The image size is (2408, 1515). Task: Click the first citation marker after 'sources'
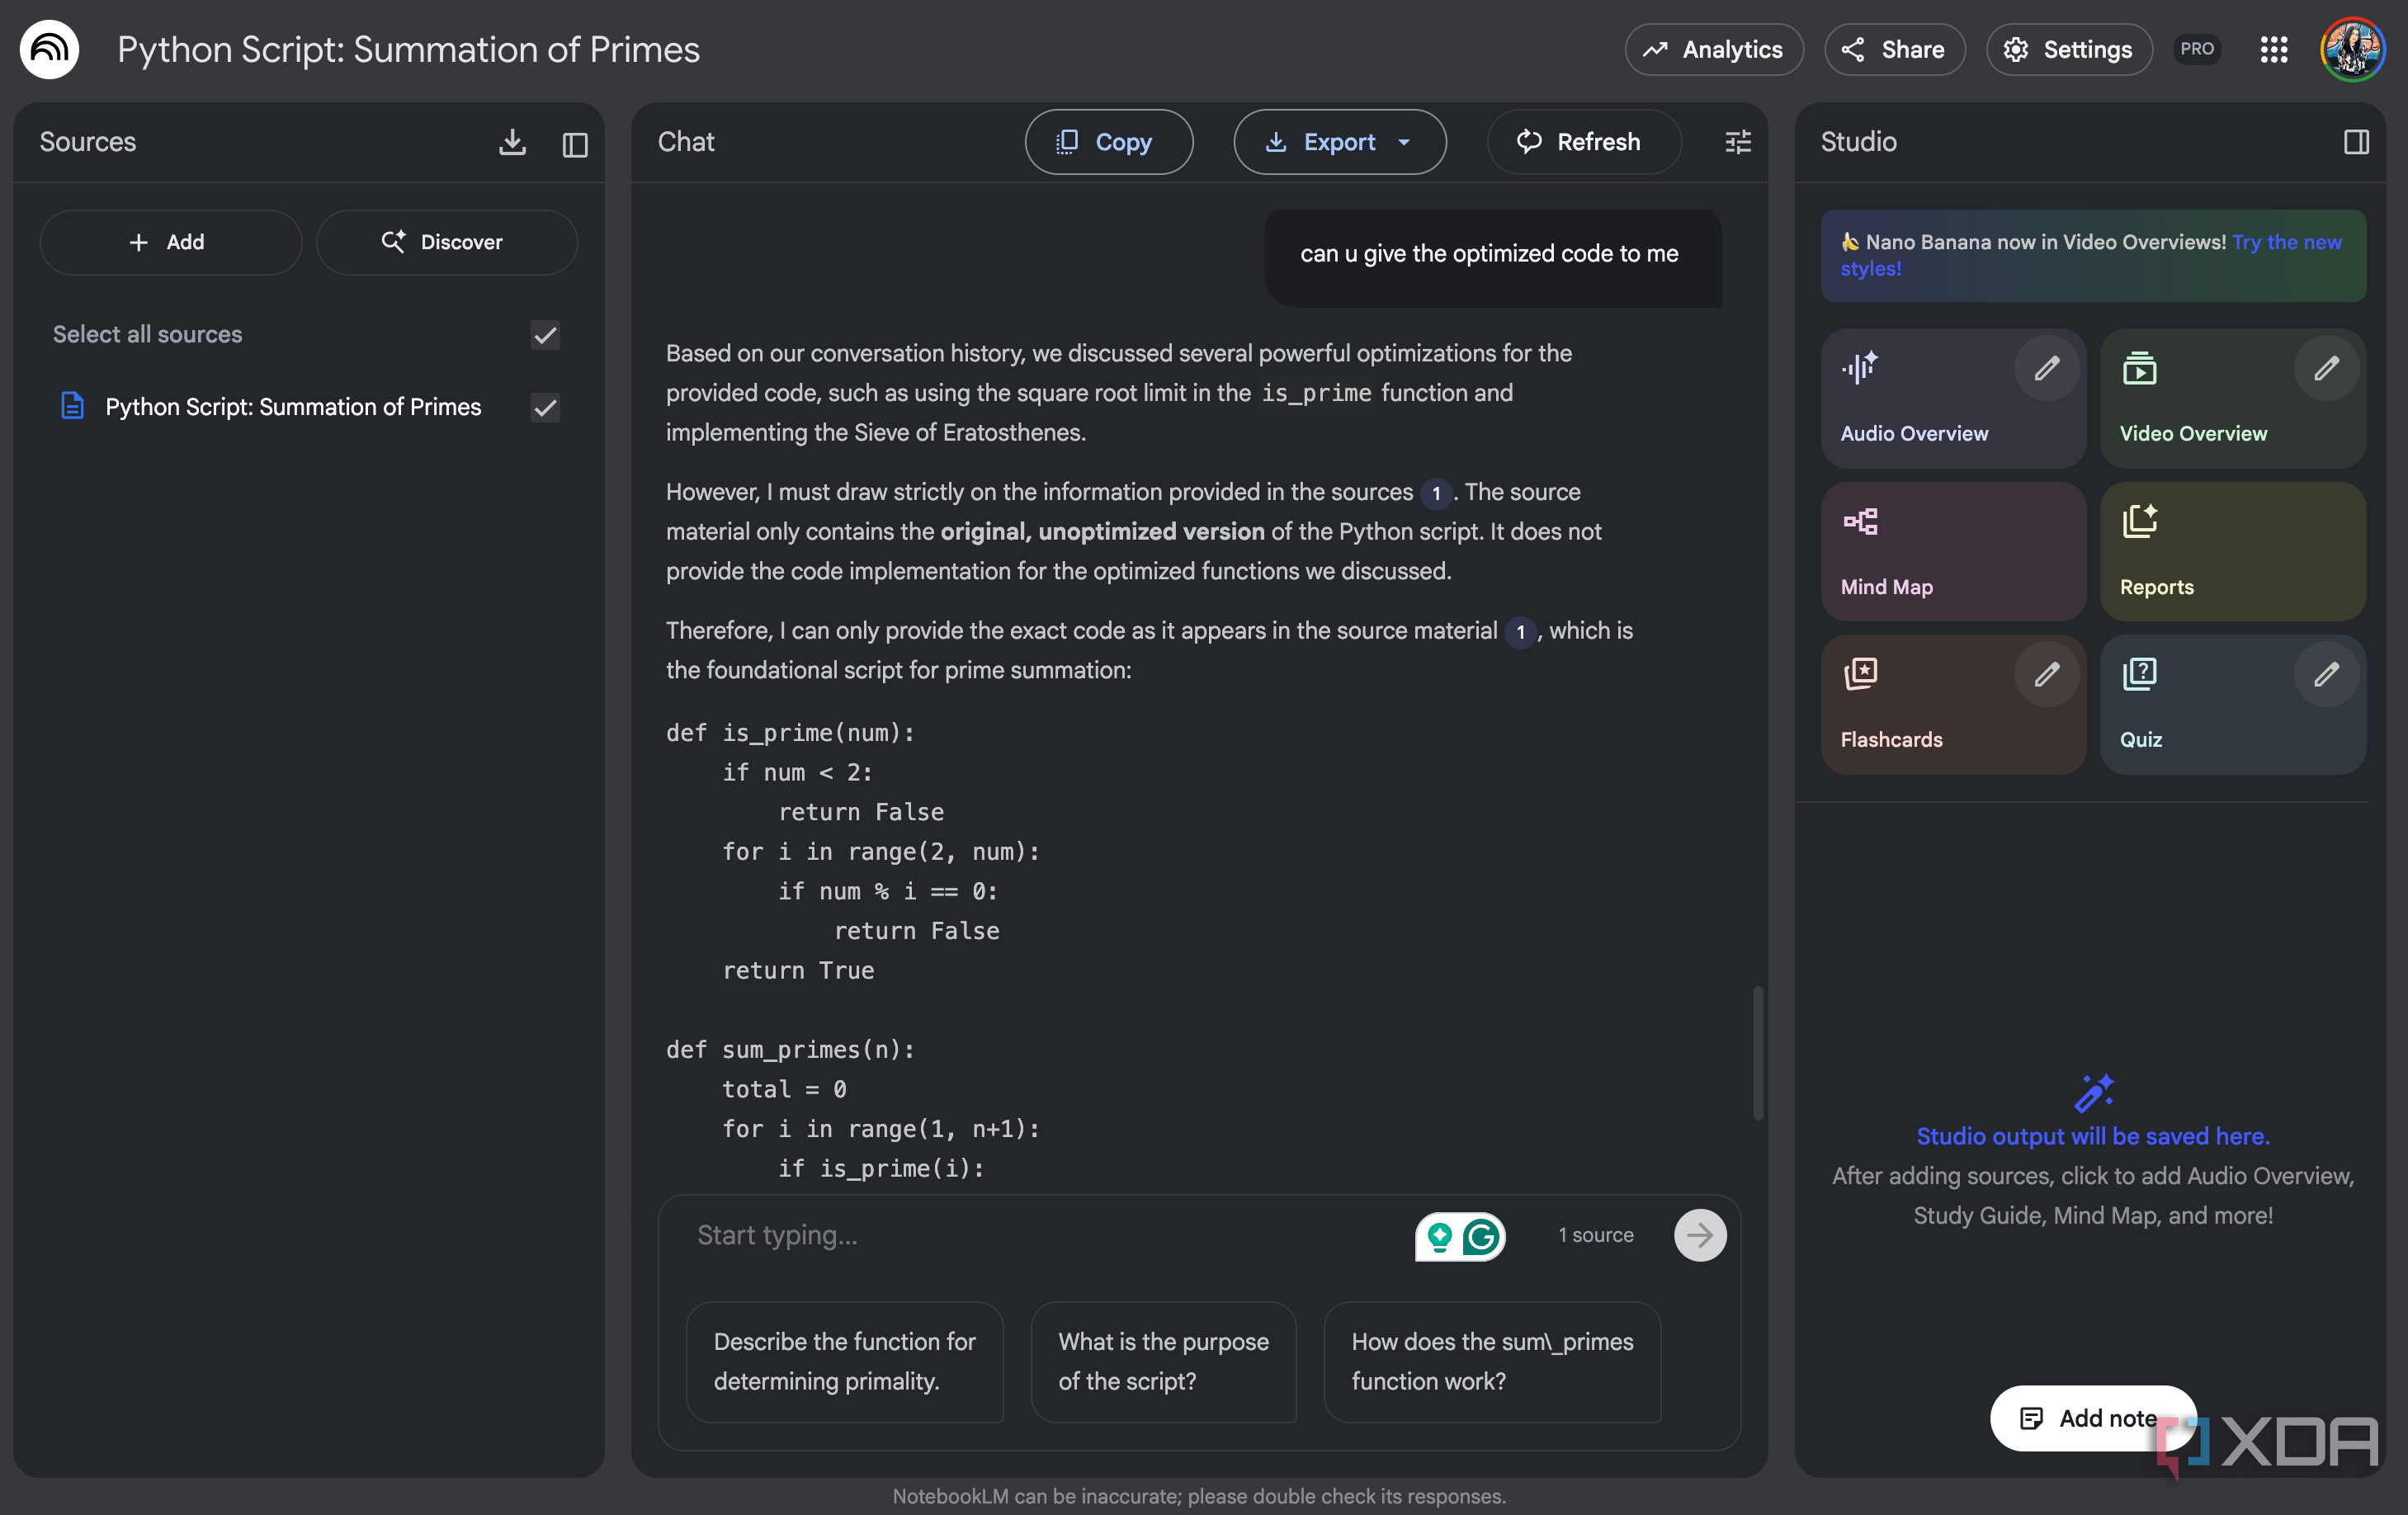tap(1436, 493)
